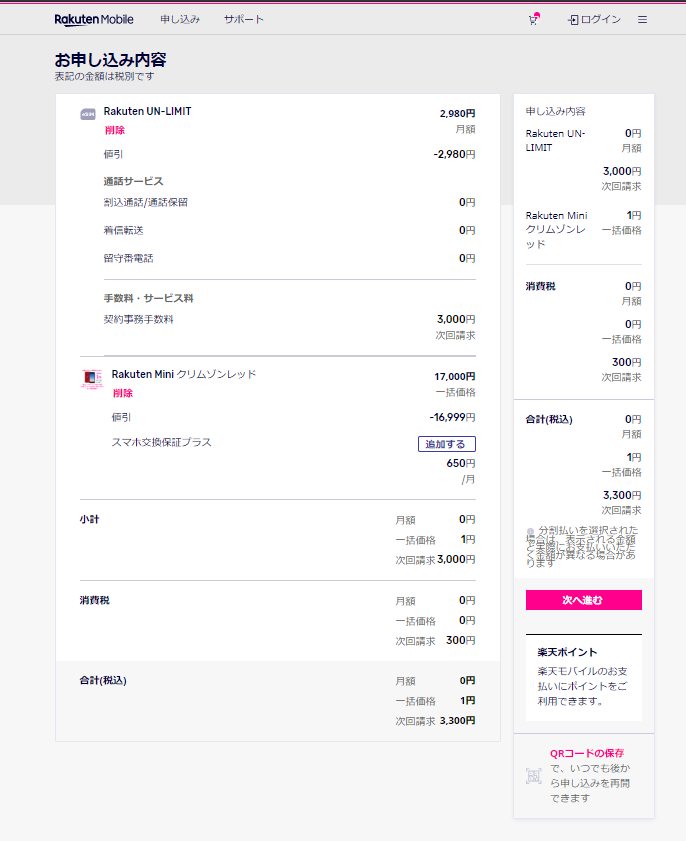
Task: Click the info icon beside 分割払い note
Action: [530, 531]
